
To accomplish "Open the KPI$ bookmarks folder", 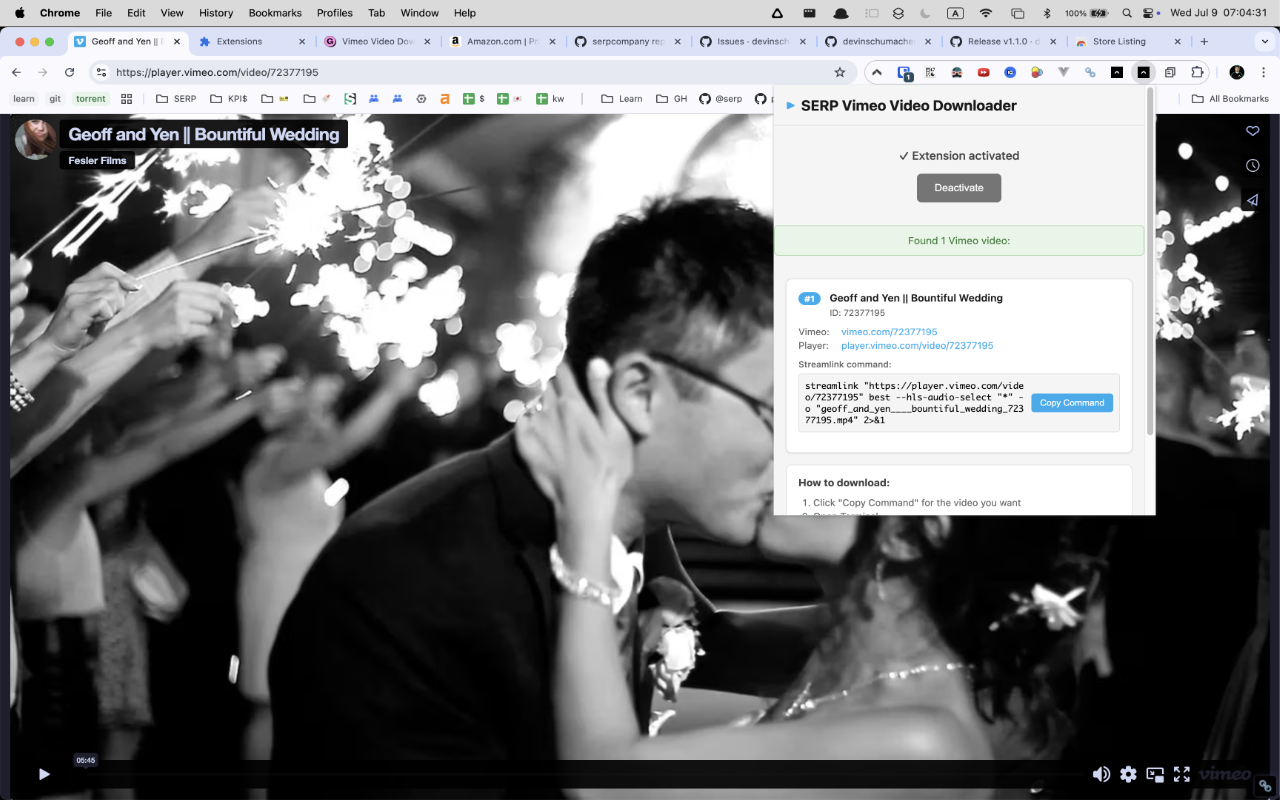I will 229,99.
